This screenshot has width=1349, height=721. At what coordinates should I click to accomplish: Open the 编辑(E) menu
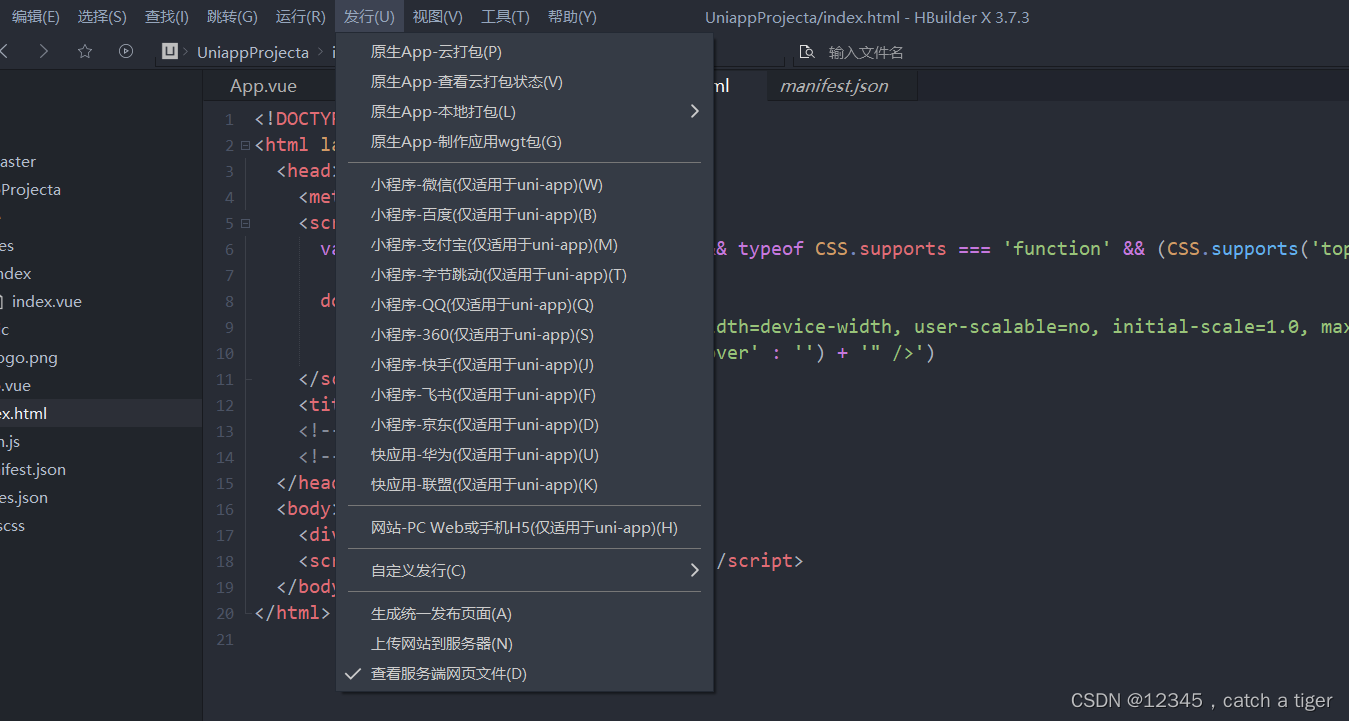(x=35, y=17)
